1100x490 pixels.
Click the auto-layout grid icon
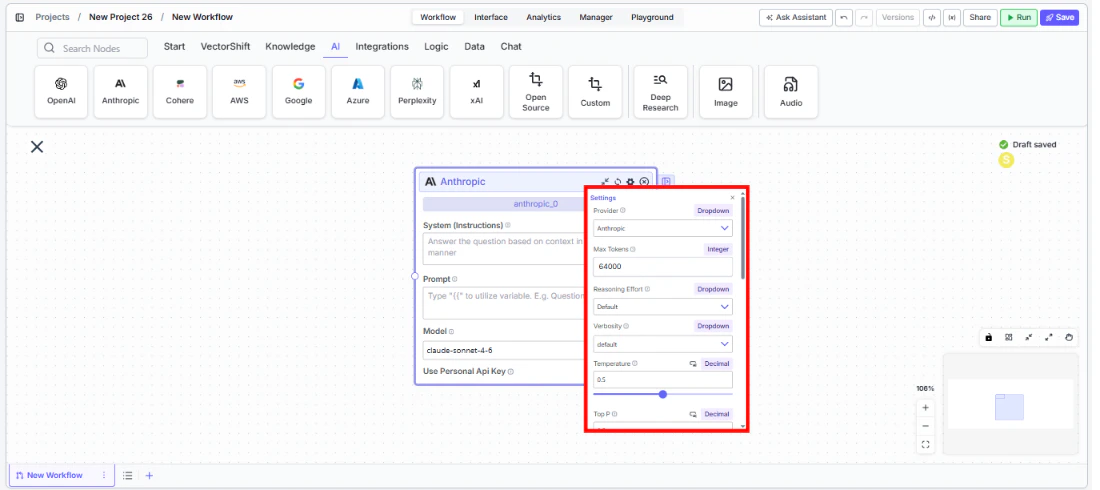(x=1009, y=338)
